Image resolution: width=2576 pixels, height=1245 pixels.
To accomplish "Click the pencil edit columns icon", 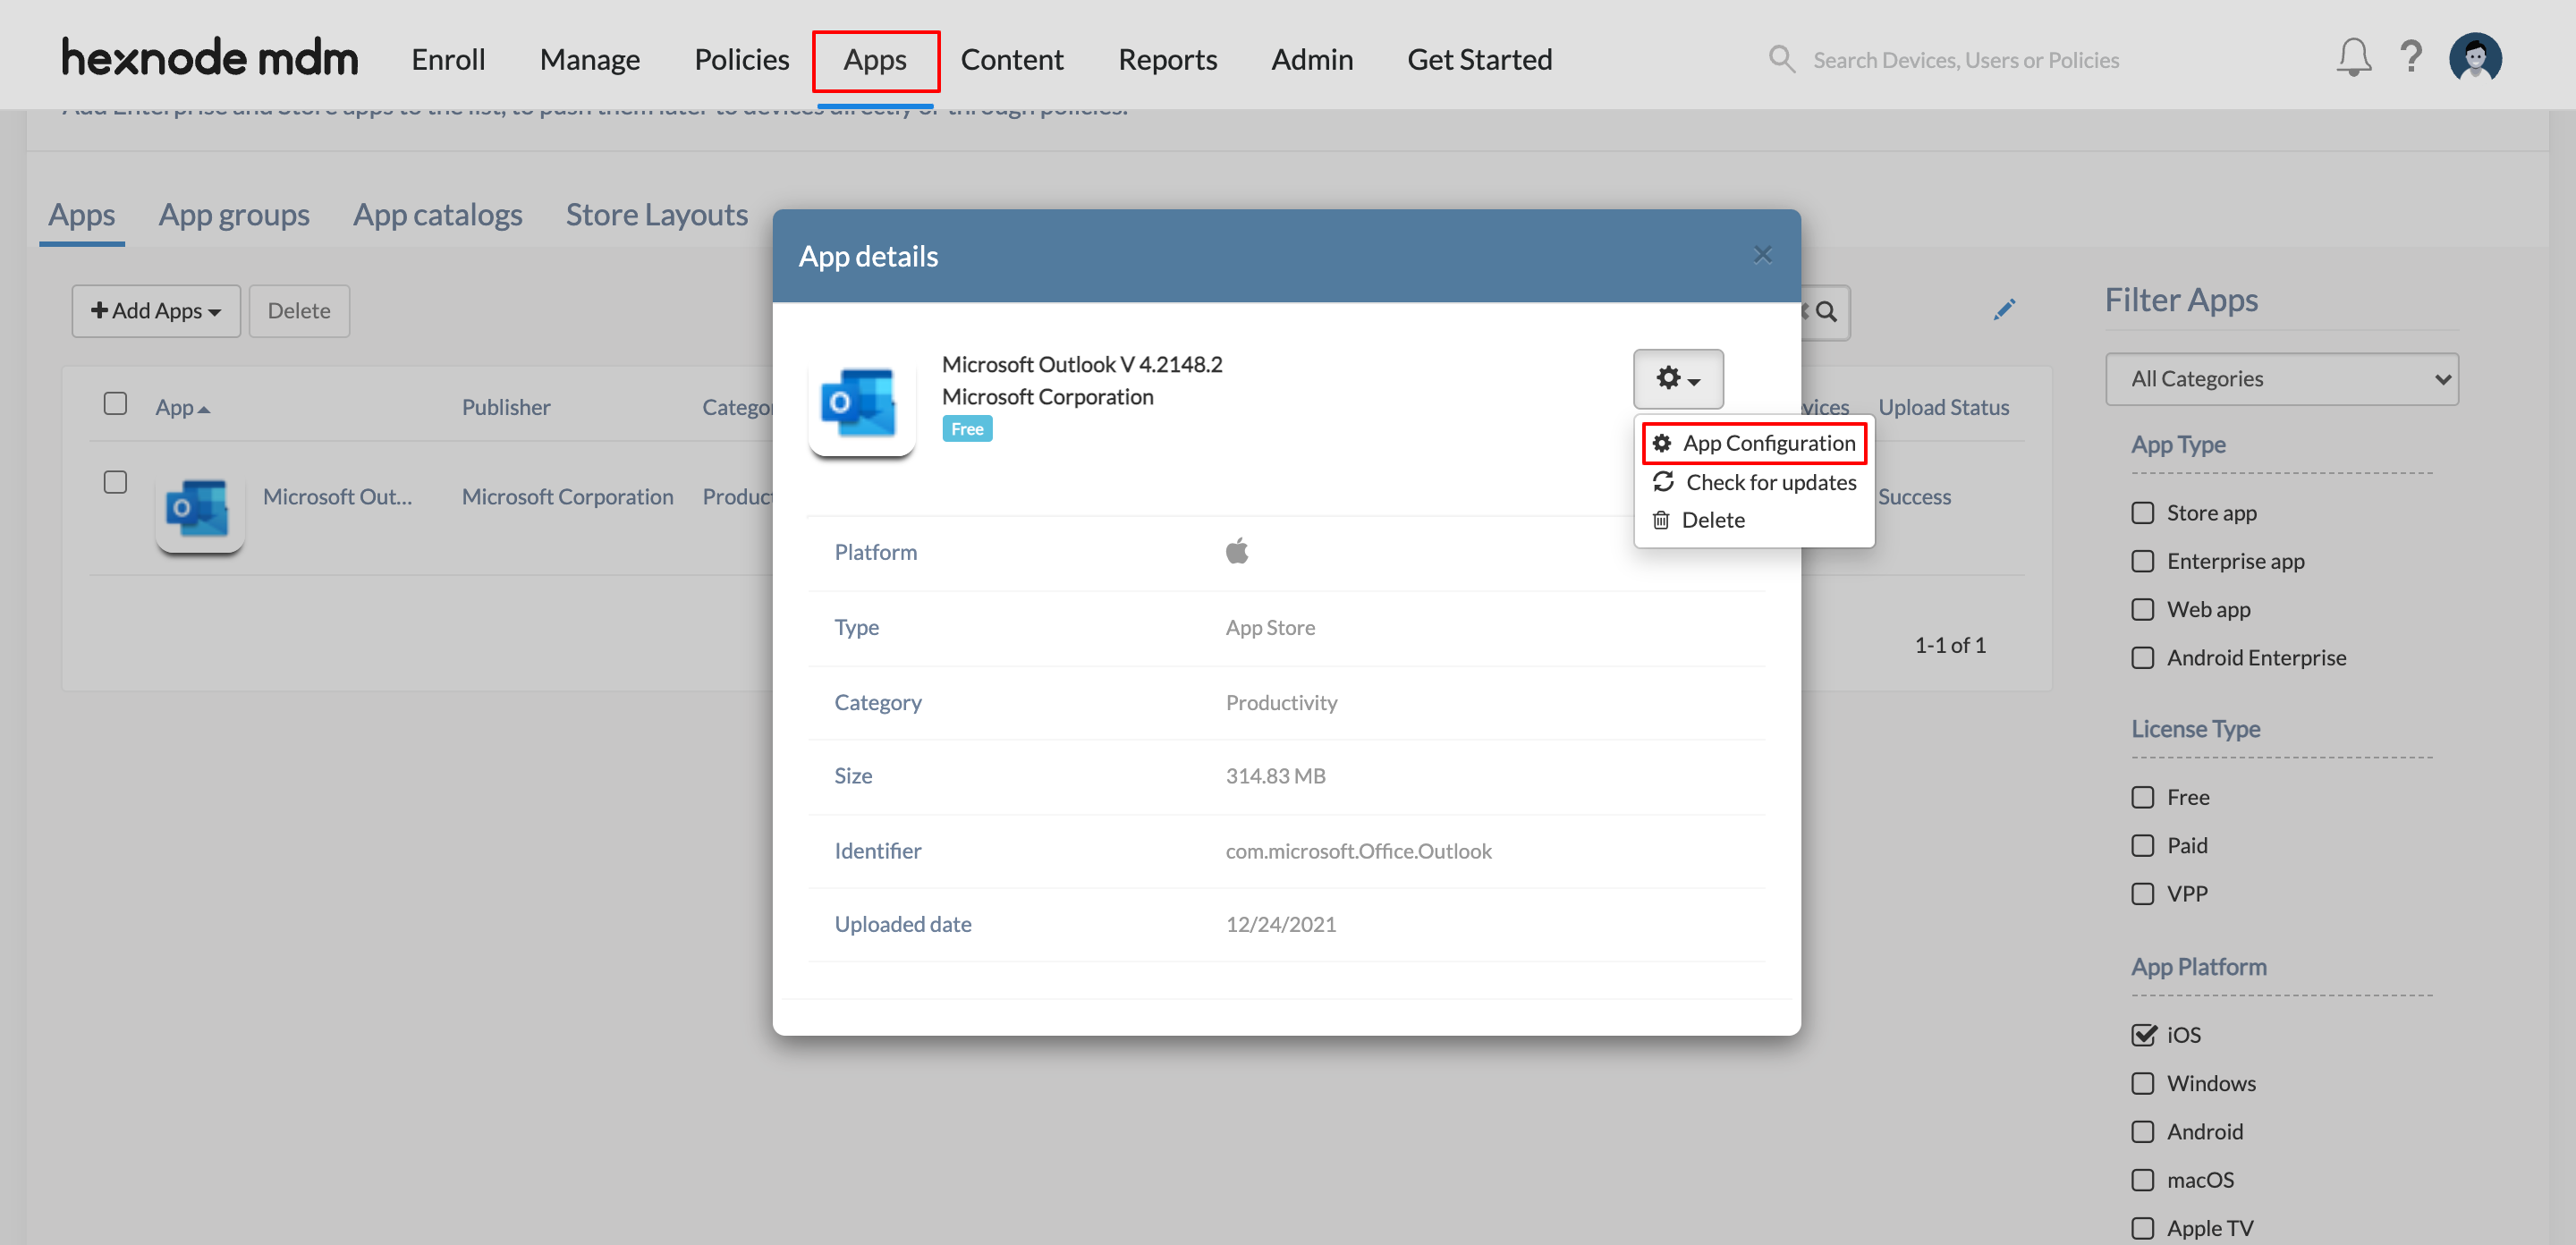I will (2003, 310).
